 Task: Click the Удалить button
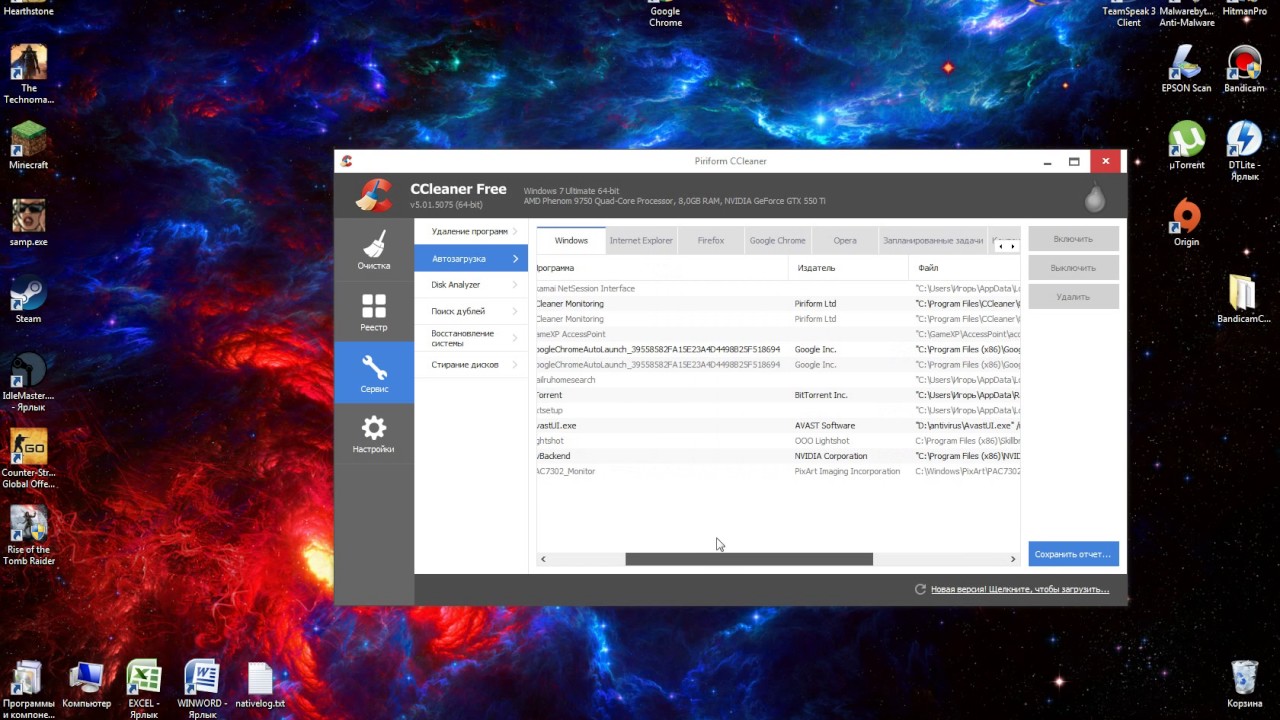pos(1073,296)
